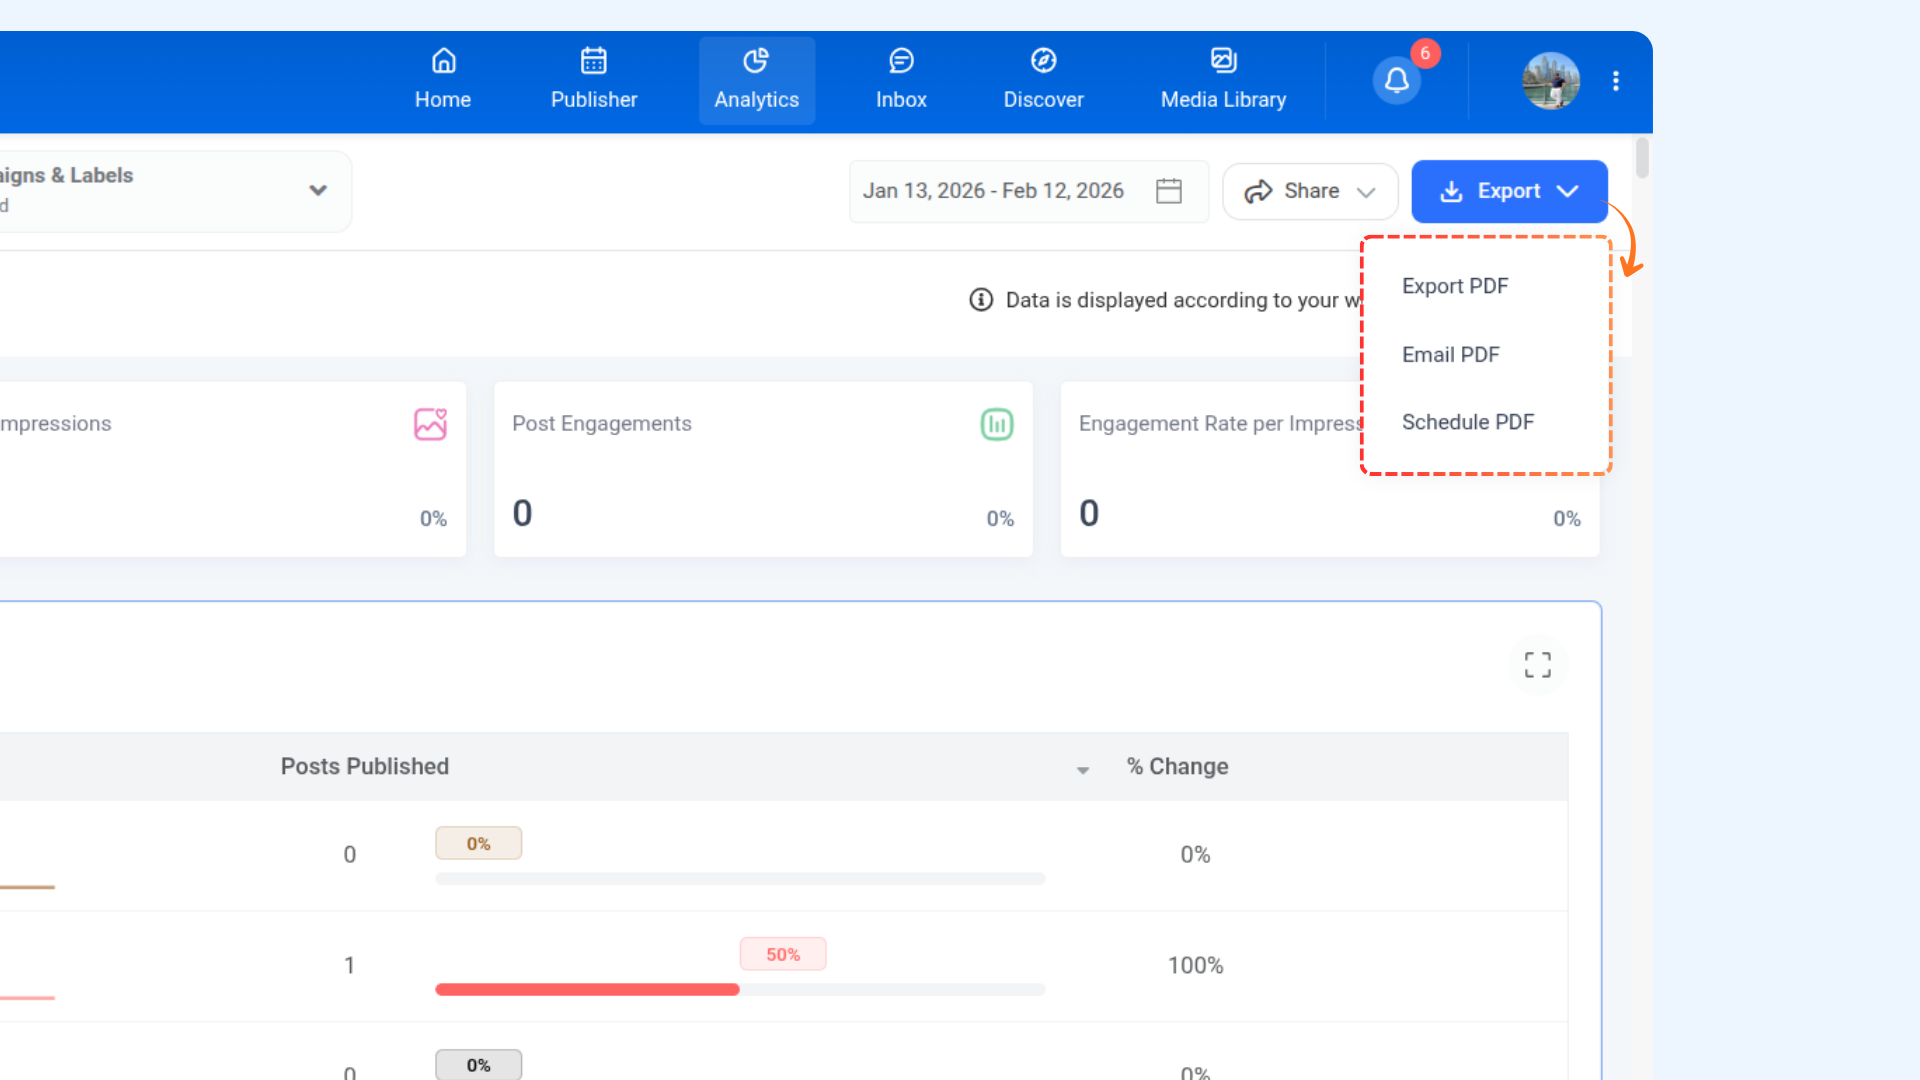The height and width of the screenshot is (1080, 1920).
Task: Select Export PDF menu option
Action: pos(1455,286)
